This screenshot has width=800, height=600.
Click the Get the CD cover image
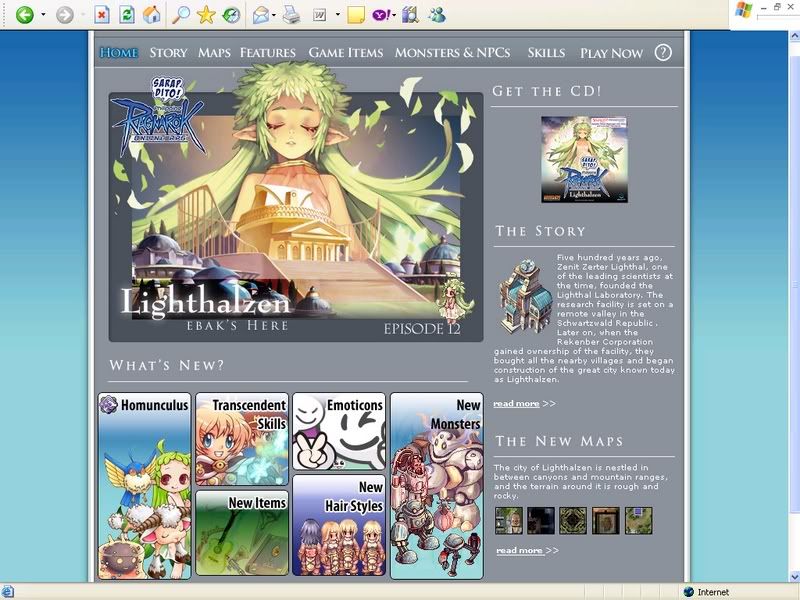pyautogui.click(x=585, y=160)
